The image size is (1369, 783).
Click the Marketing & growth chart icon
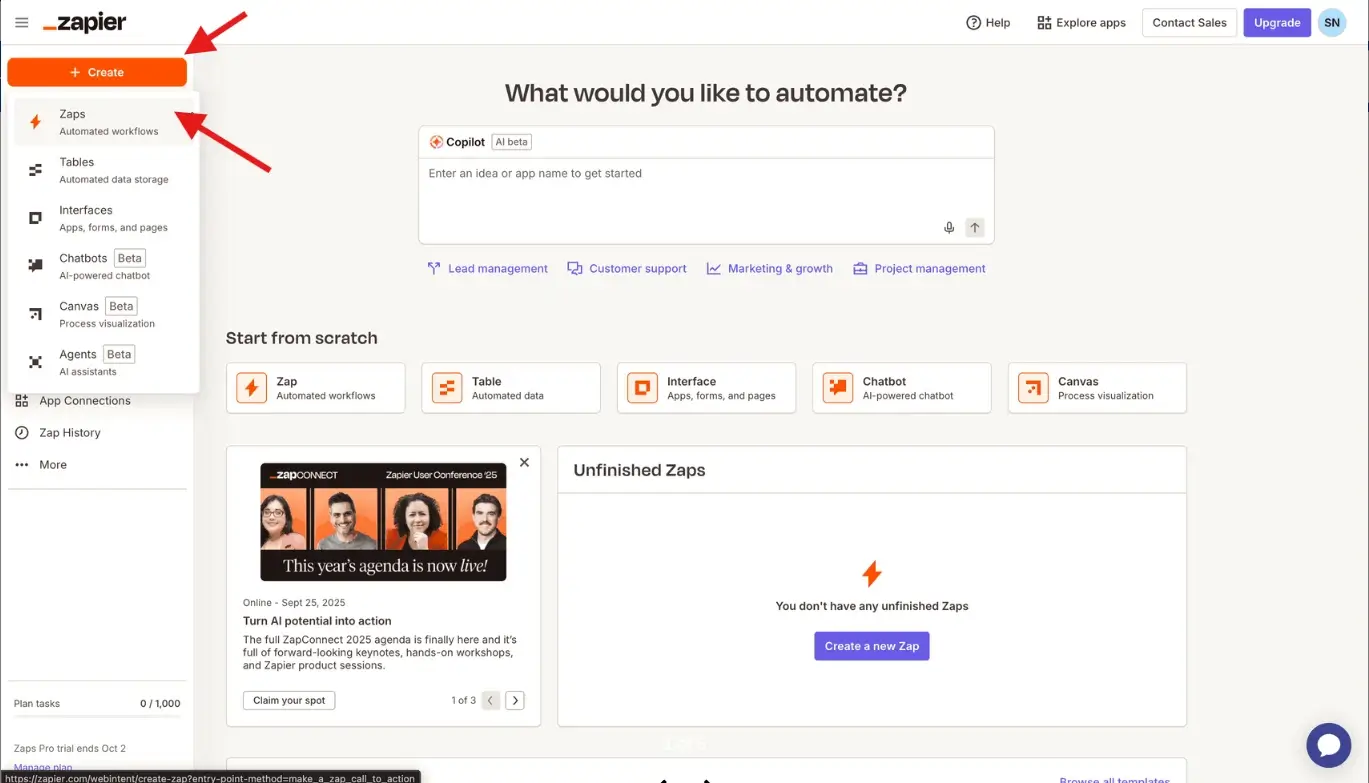(x=714, y=269)
